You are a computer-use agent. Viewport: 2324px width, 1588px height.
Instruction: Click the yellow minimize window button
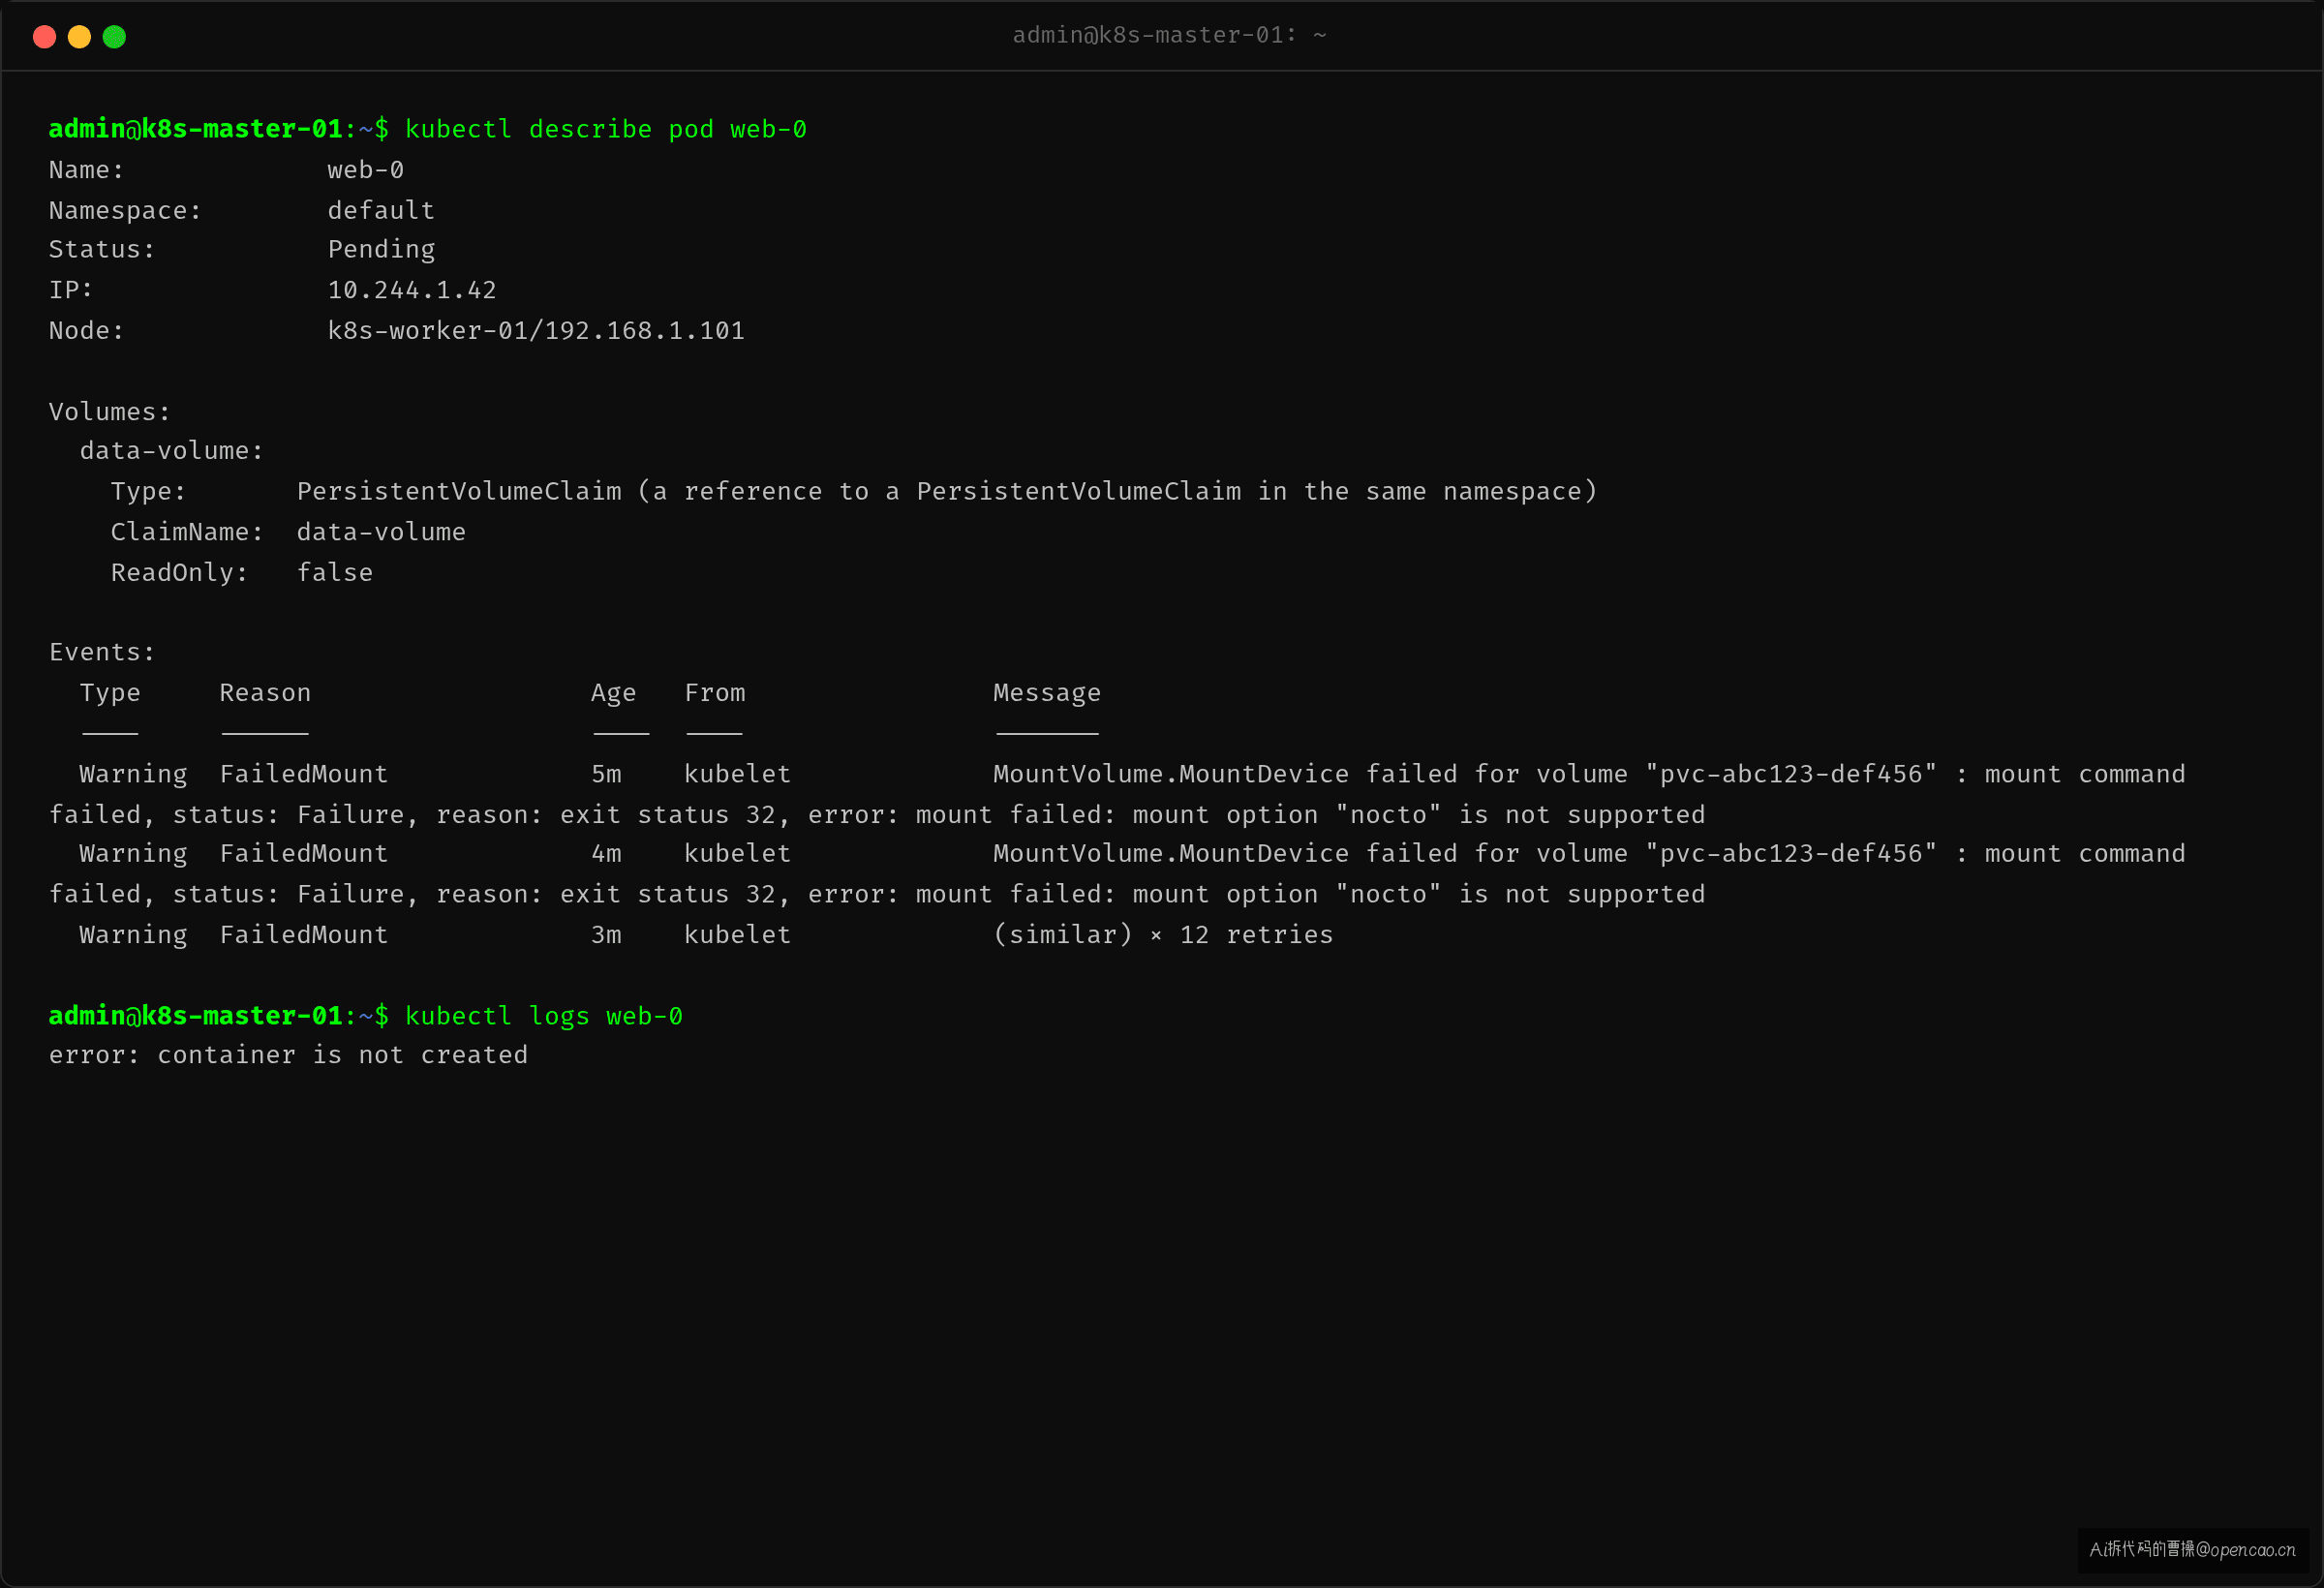[x=79, y=37]
